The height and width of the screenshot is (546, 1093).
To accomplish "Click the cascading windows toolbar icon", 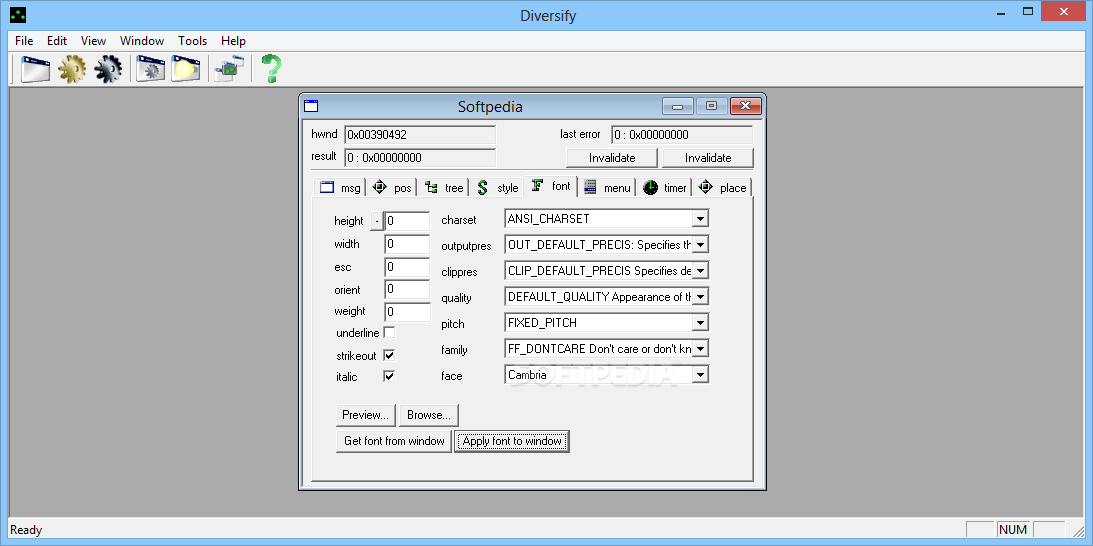I will pos(229,69).
